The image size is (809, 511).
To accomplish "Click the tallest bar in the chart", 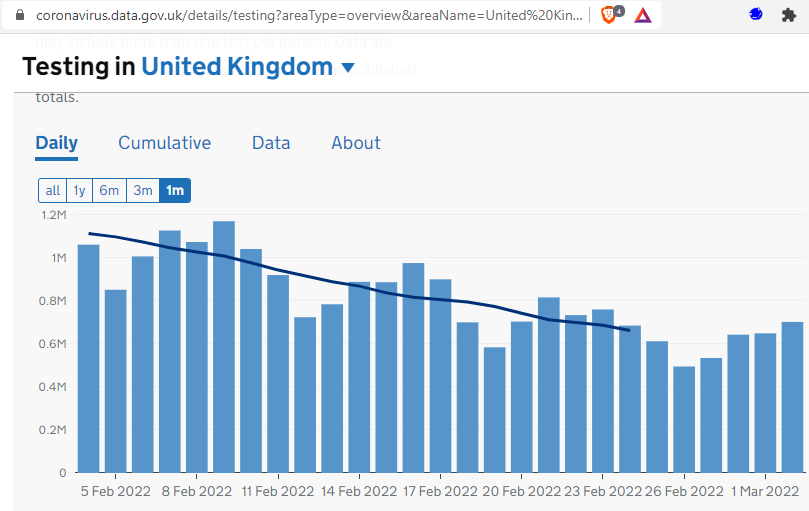I will (x=224, y=346).
